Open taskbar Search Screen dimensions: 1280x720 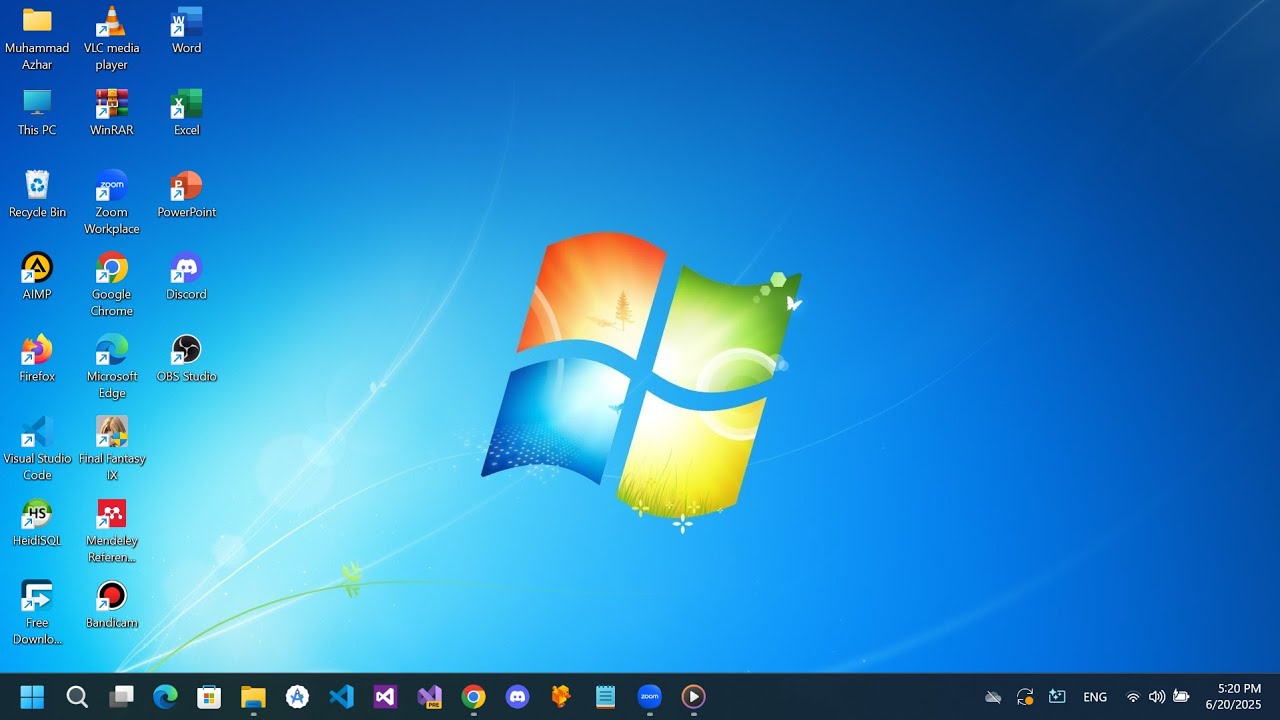tap(77, 697)
